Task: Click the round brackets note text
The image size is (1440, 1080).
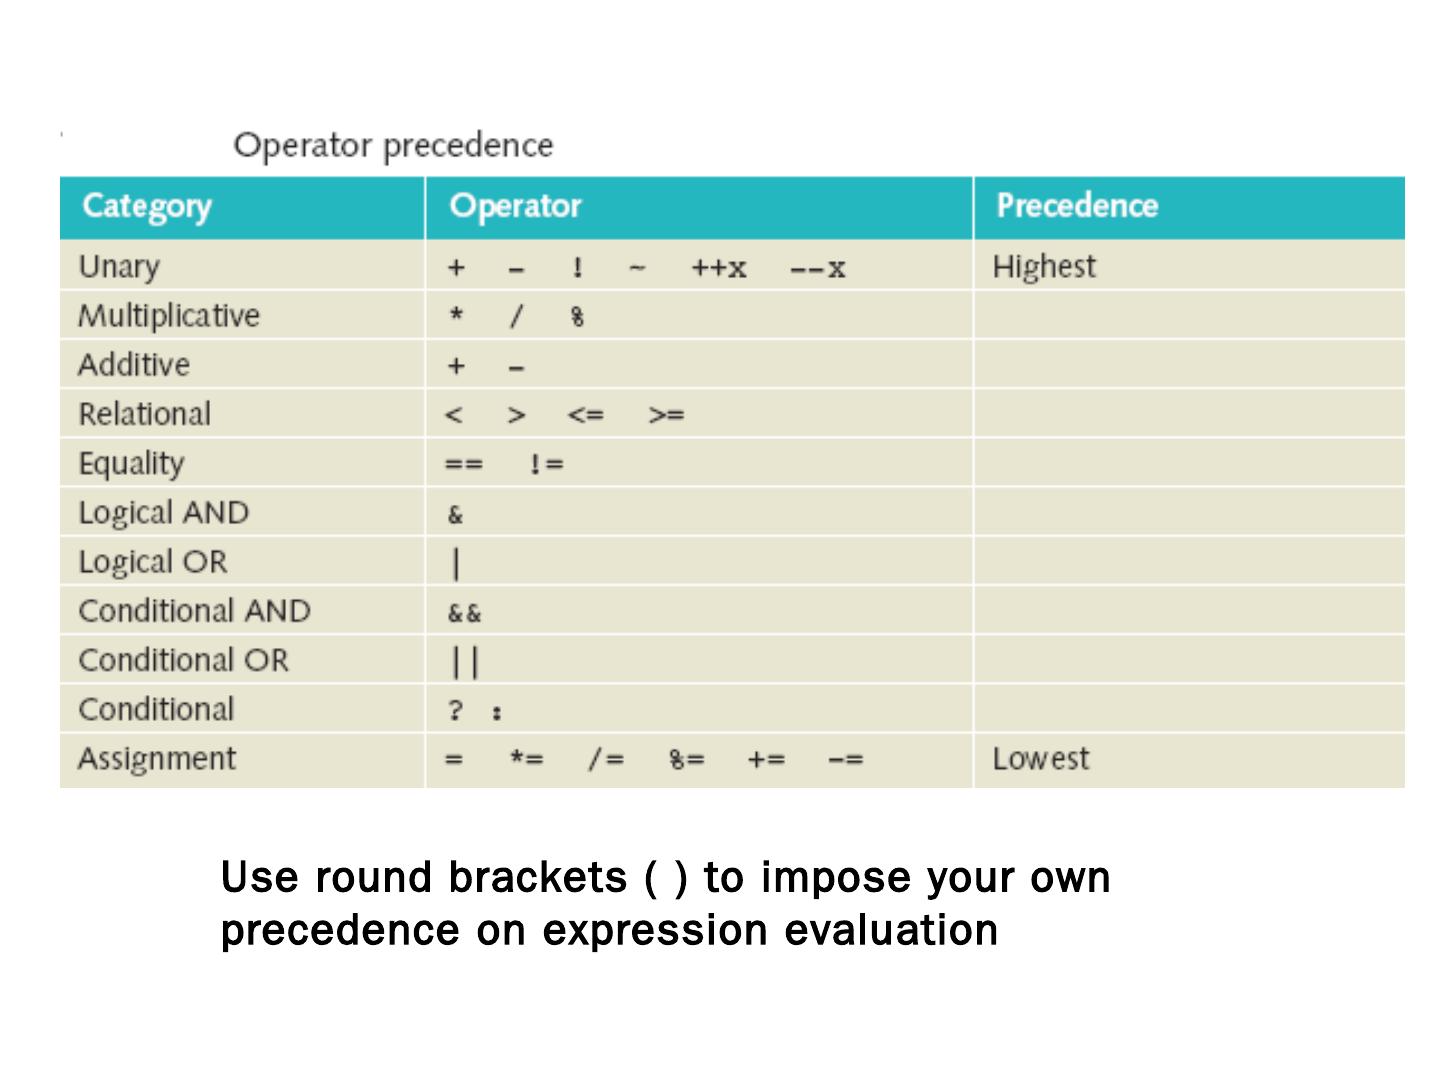Action: pos(665,903)
